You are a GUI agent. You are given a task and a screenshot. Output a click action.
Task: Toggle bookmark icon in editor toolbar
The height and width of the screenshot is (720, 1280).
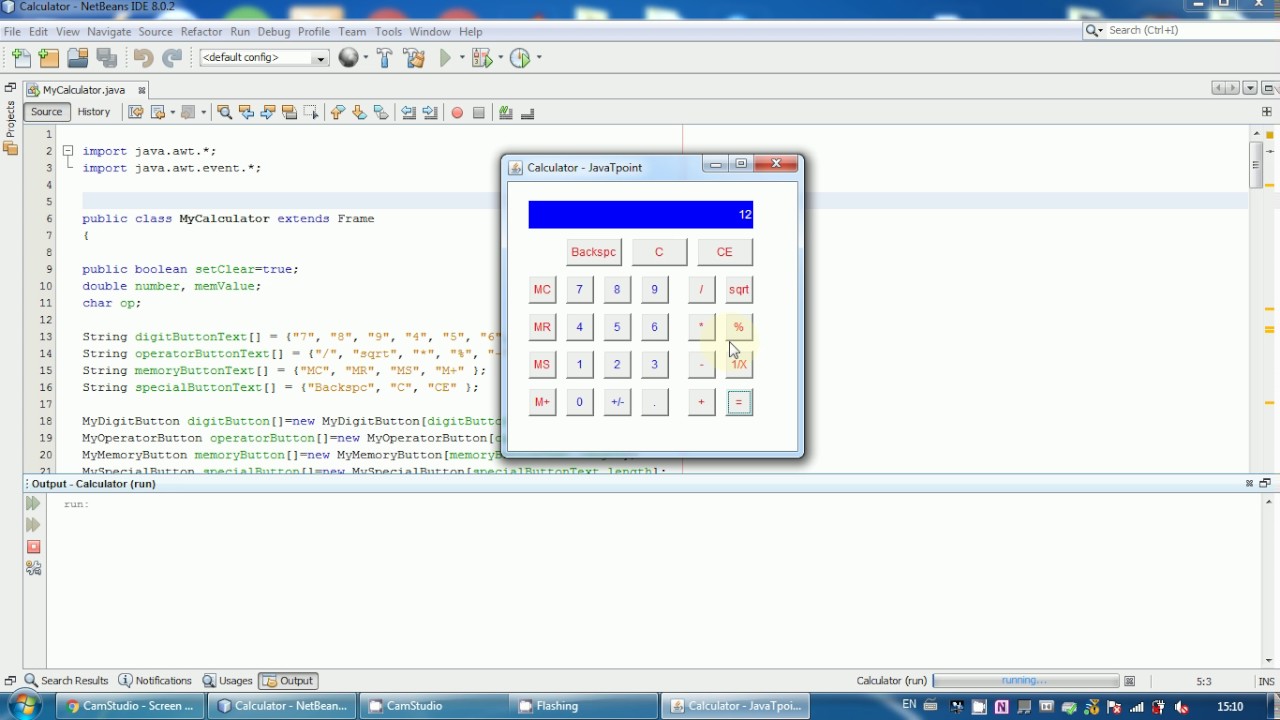point(381,112)
